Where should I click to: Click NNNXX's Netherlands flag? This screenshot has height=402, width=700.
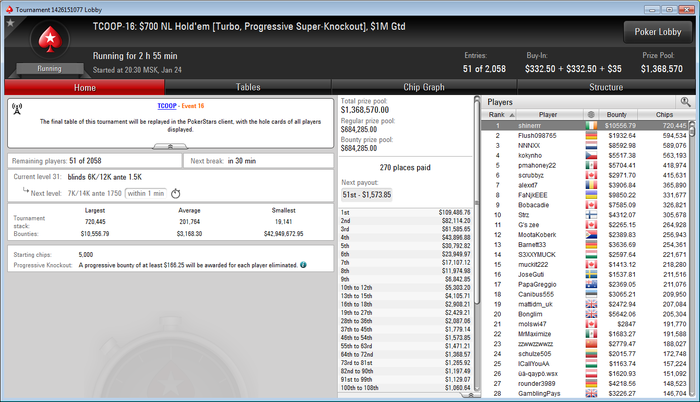(591, 146)
